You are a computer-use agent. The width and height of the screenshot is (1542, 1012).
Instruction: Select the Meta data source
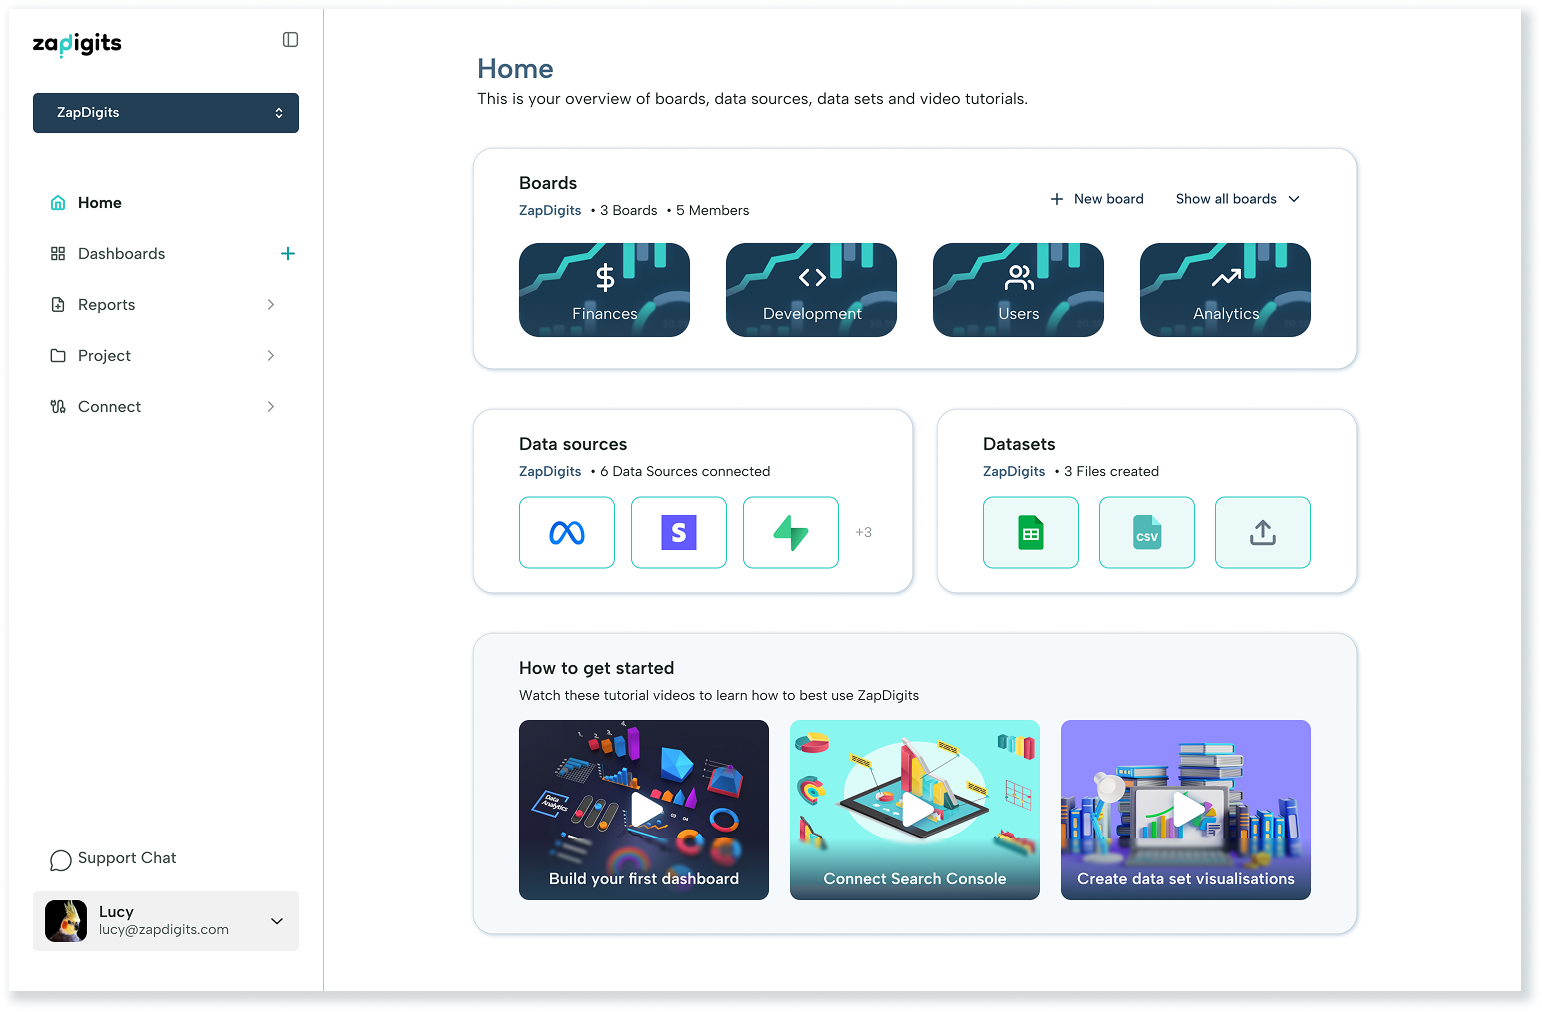pos(567,533)
